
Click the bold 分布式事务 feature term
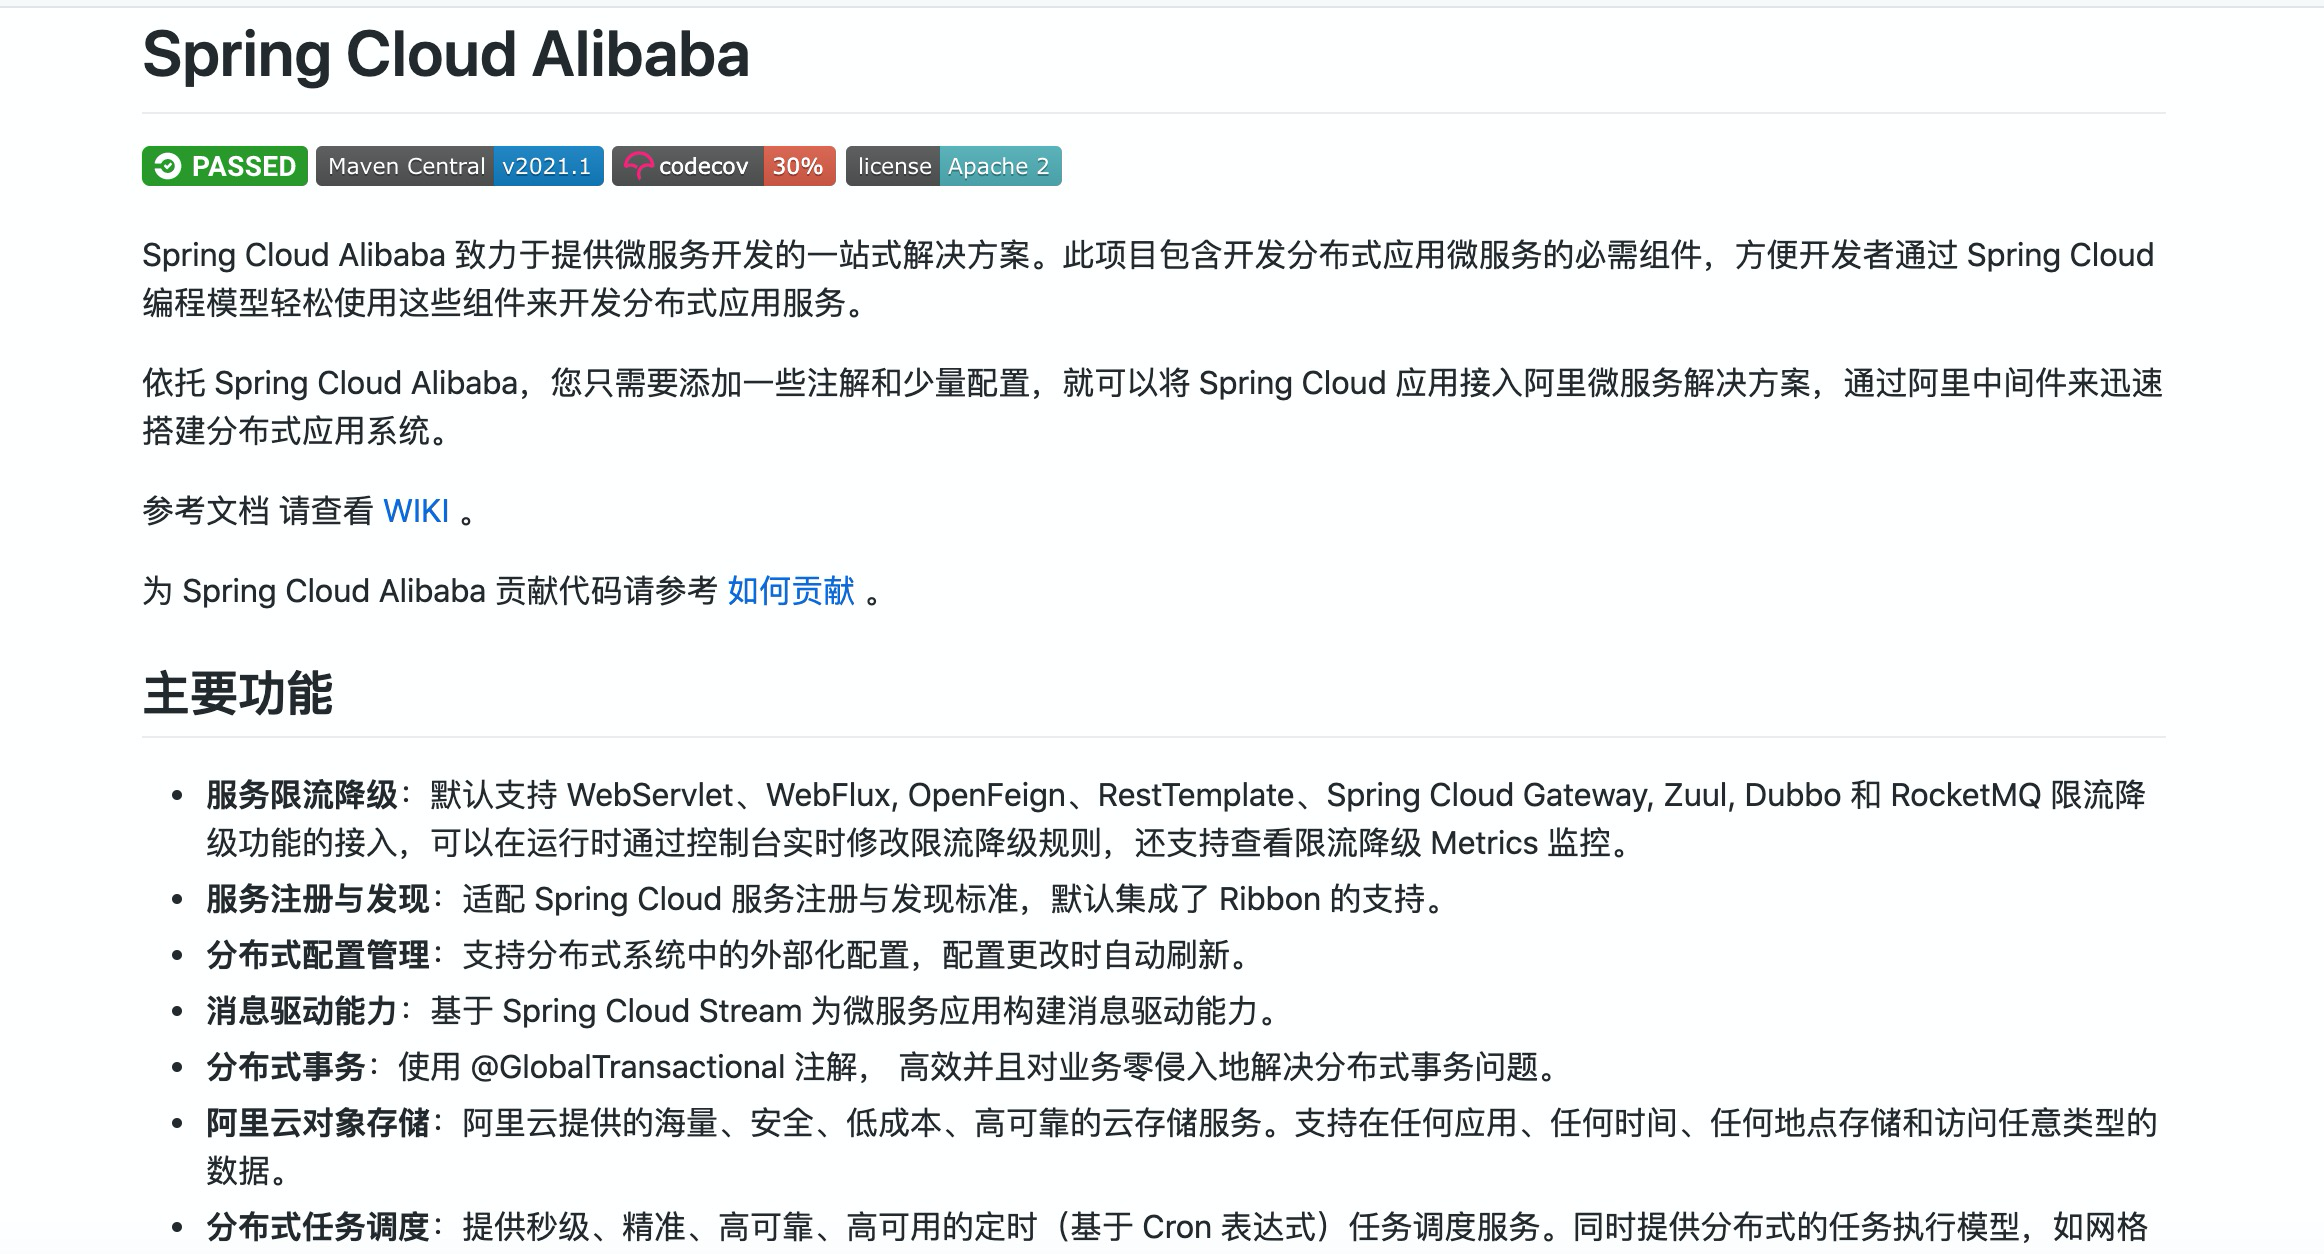click(286, 1067)
